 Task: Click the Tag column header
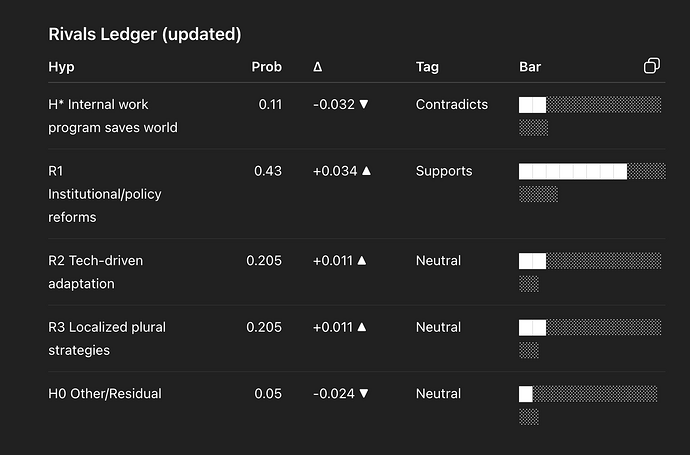point(427,67)
